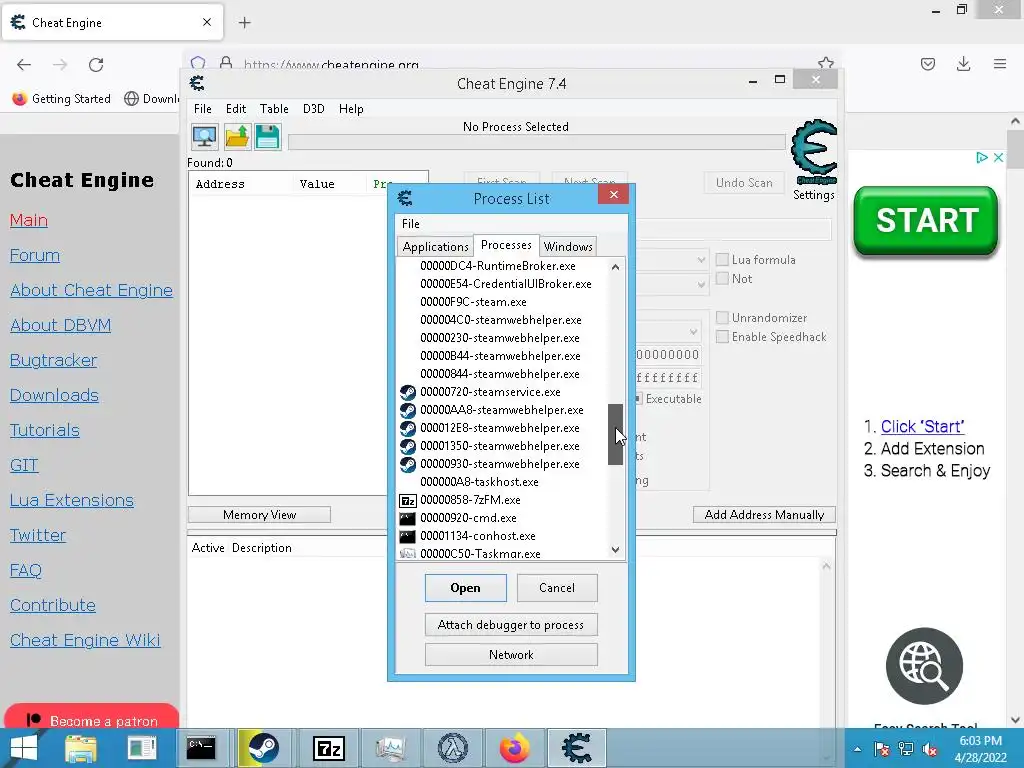Click process list scroll up arrow

click(x=615, y=266)
